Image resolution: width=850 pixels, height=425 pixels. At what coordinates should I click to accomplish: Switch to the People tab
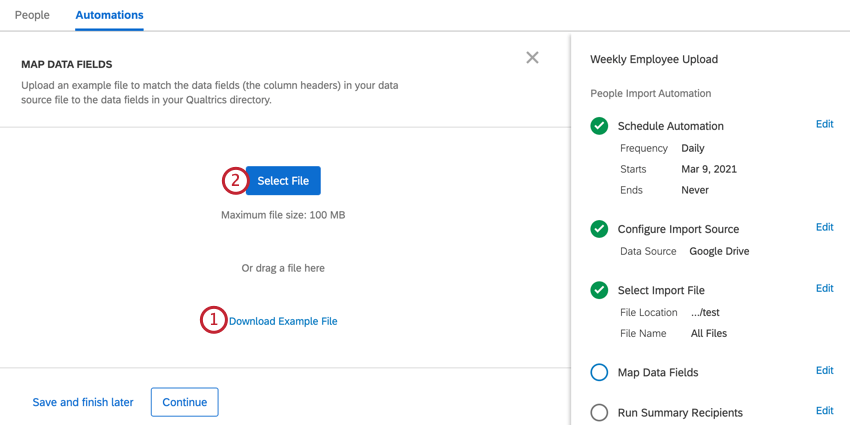tap(32, 15)
